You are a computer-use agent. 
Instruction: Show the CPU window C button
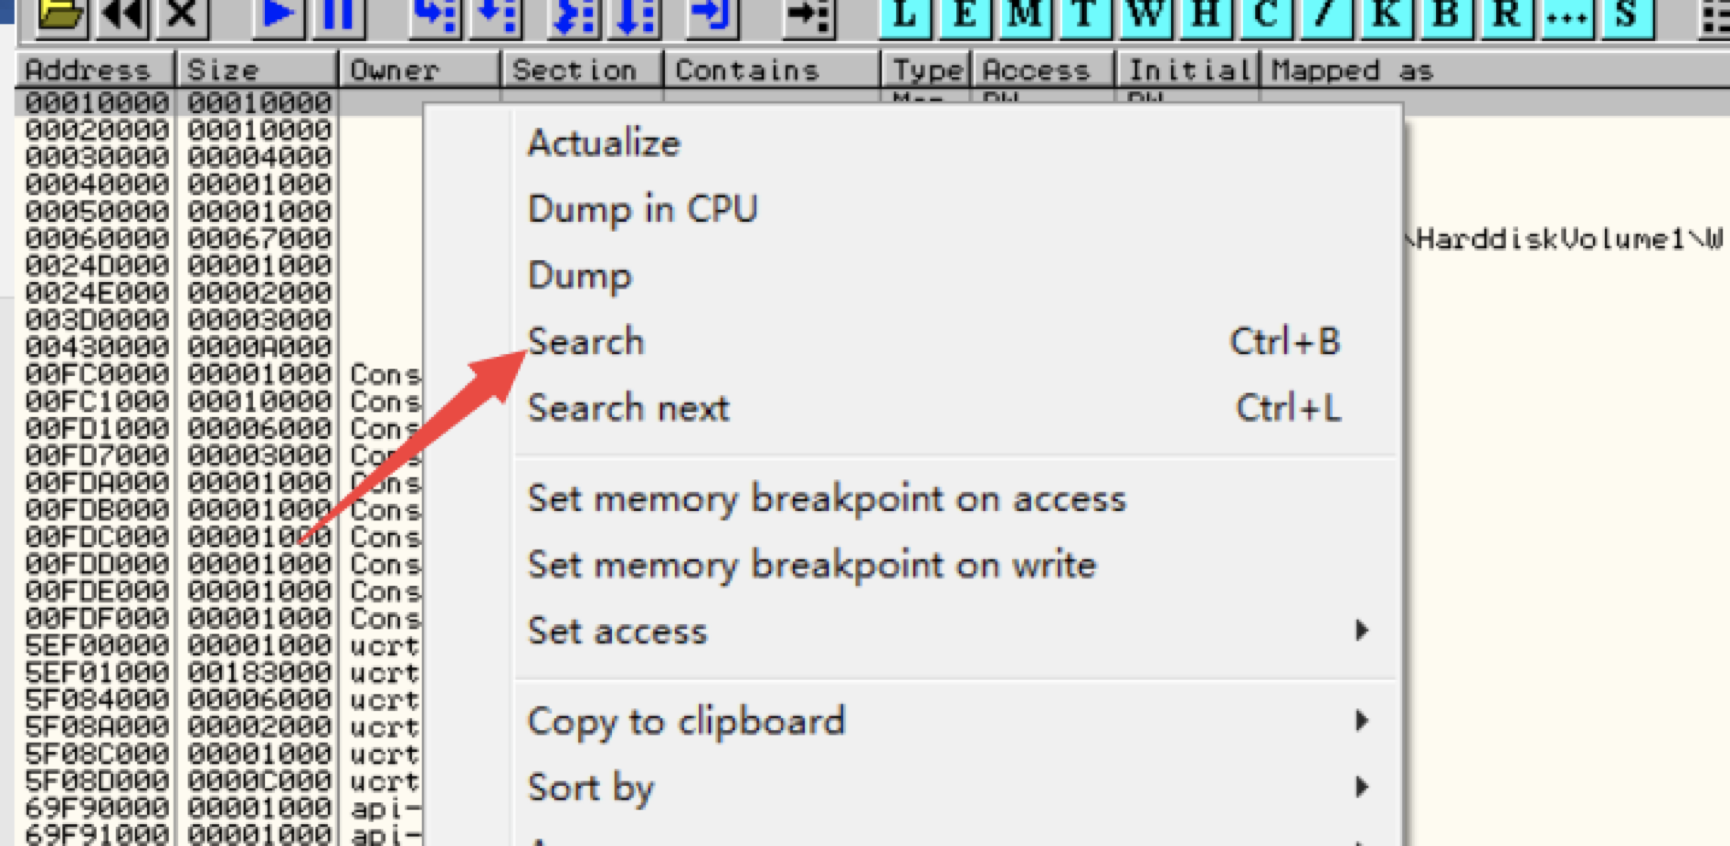tap(1265, 17)
